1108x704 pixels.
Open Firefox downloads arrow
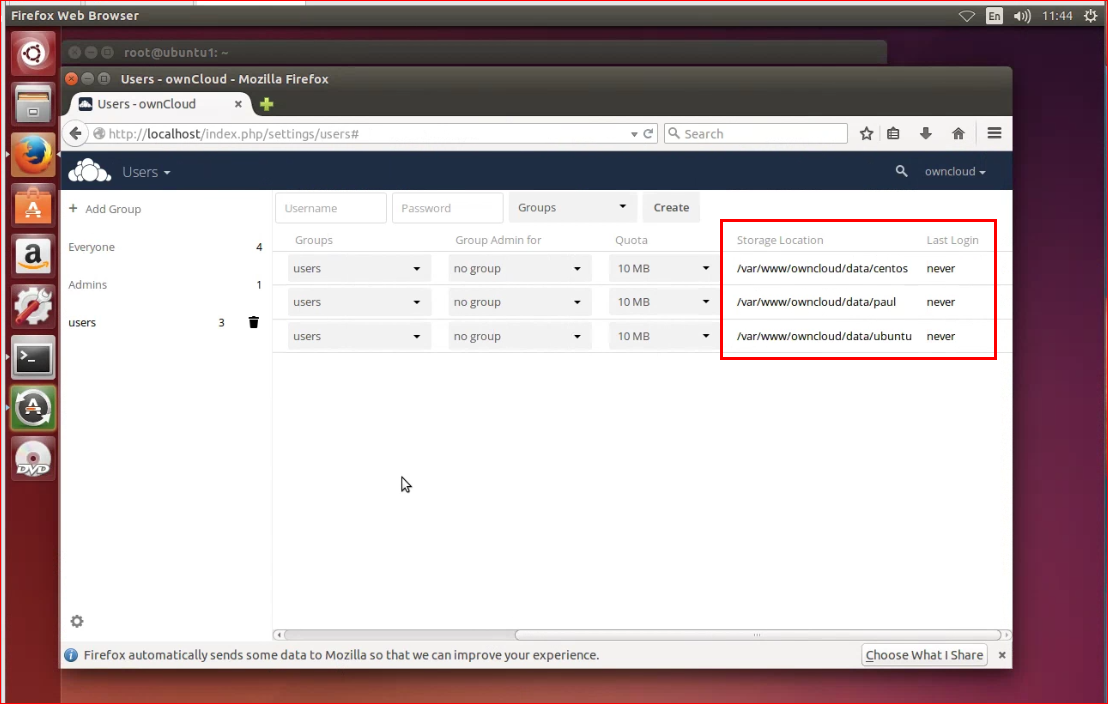(x=926, y=133)
